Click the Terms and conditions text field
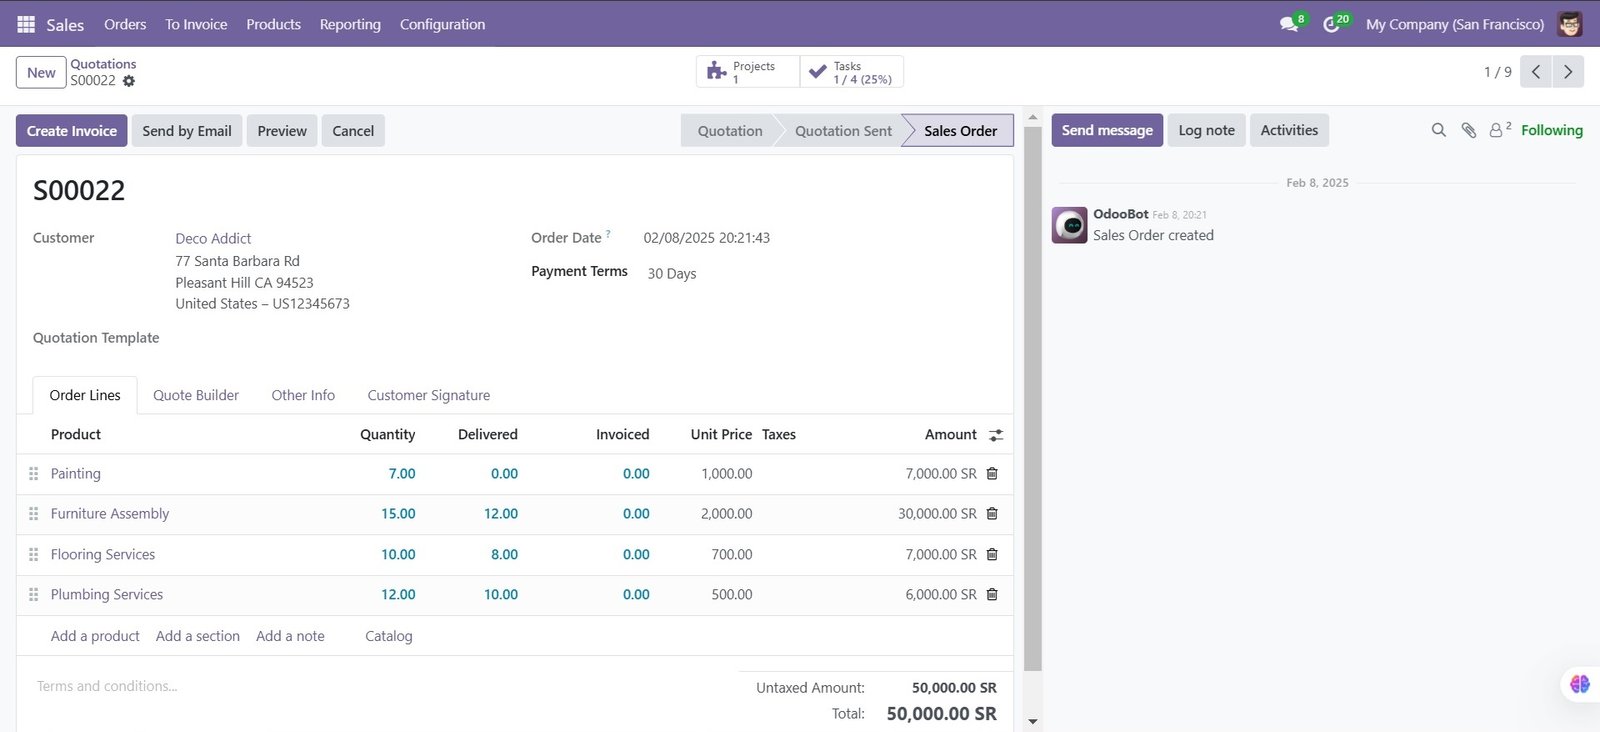Image resolution: width=1600 pixels, height=732 pixels. [x=107, y=686]
